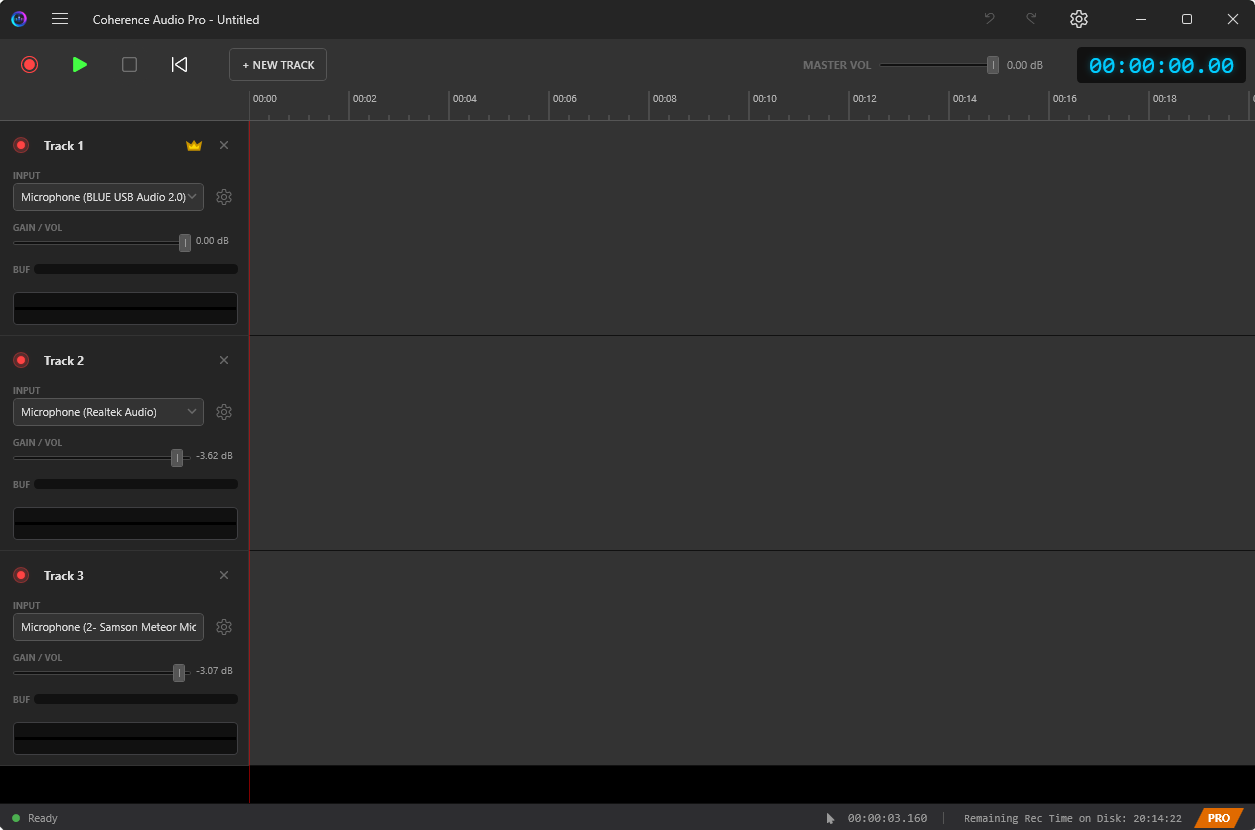Activate the skip-to-start transport icon
Image resolution: width=1255 pixels, height=830 pixels.
[x=179, y=64]
